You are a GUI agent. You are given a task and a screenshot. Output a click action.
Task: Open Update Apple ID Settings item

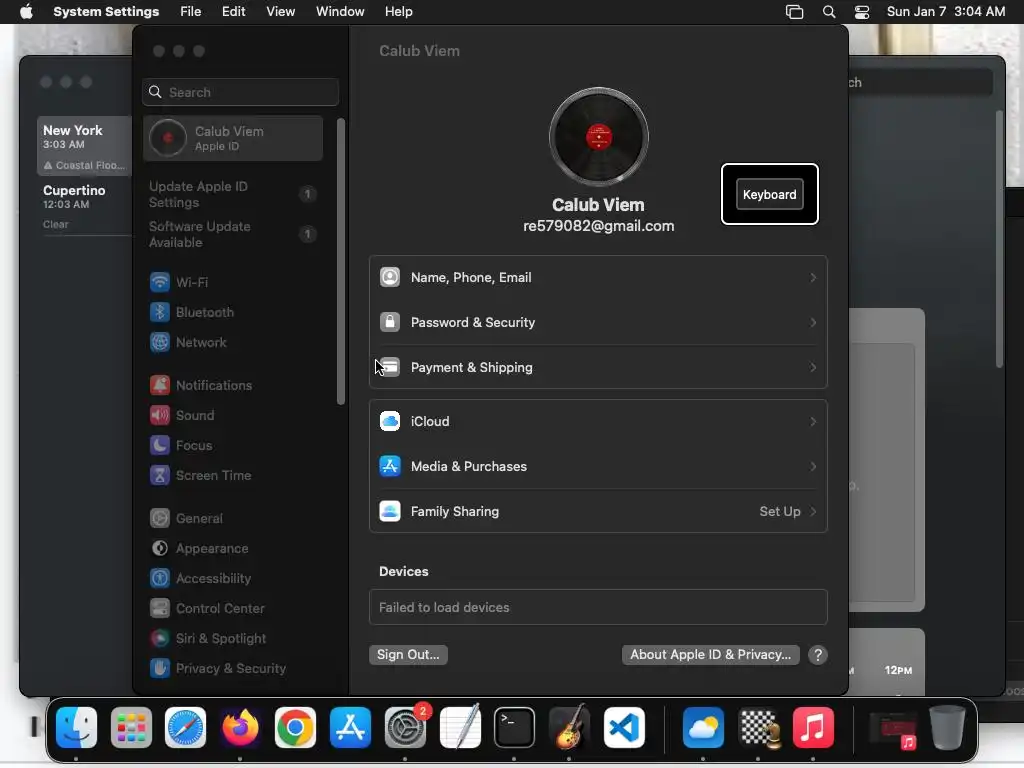click(x=233, y=194)
